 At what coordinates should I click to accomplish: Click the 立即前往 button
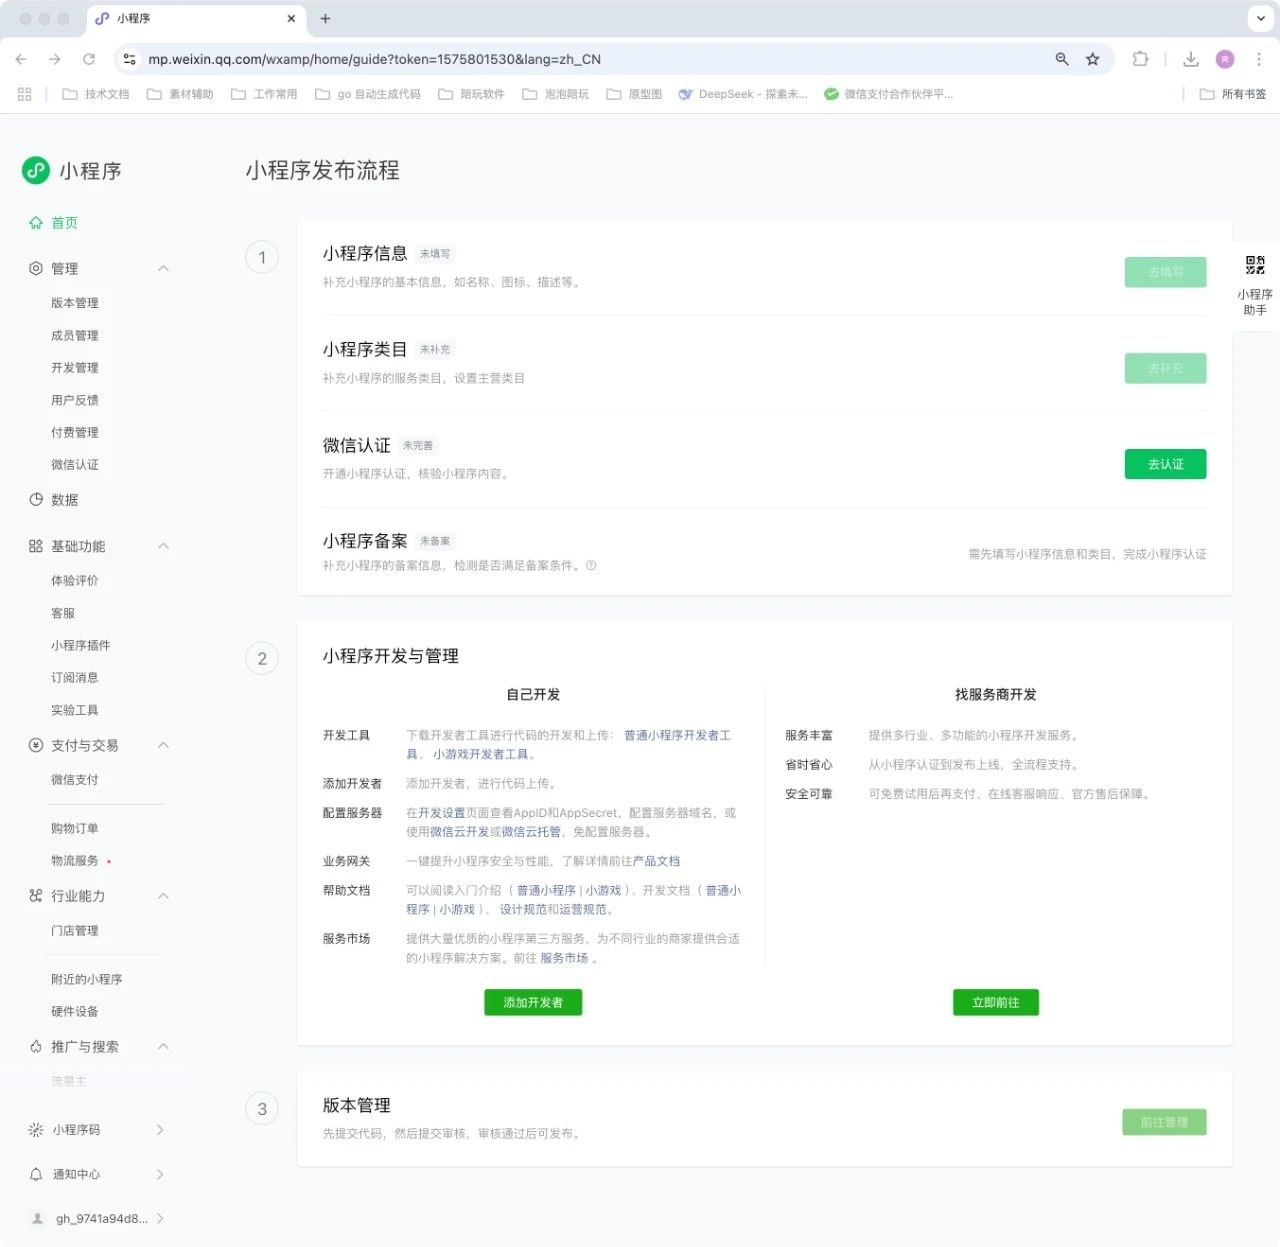[995, 1002]
